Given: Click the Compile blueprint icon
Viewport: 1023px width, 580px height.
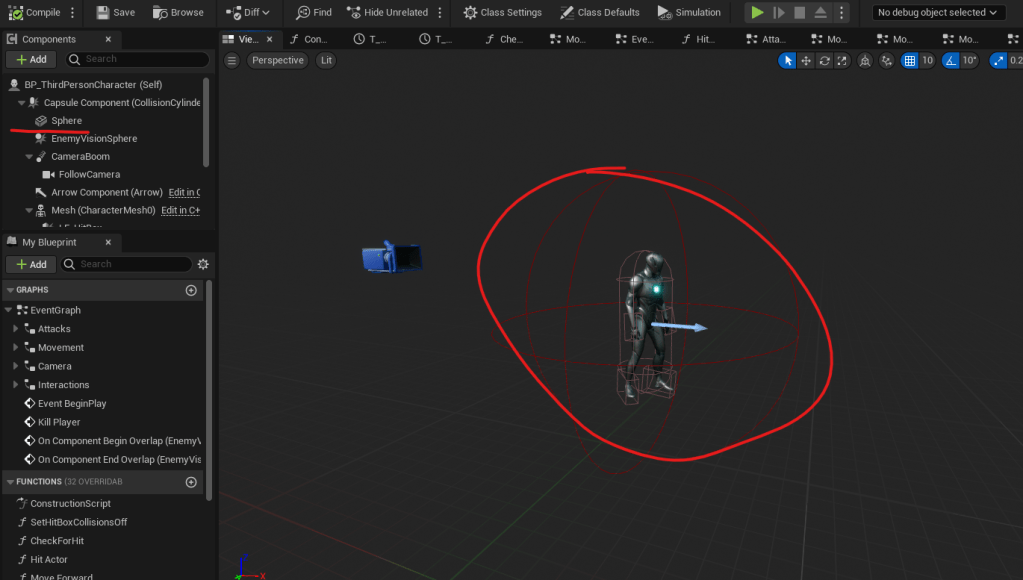Looking at the screenshot, I should (x=14, y=12).
